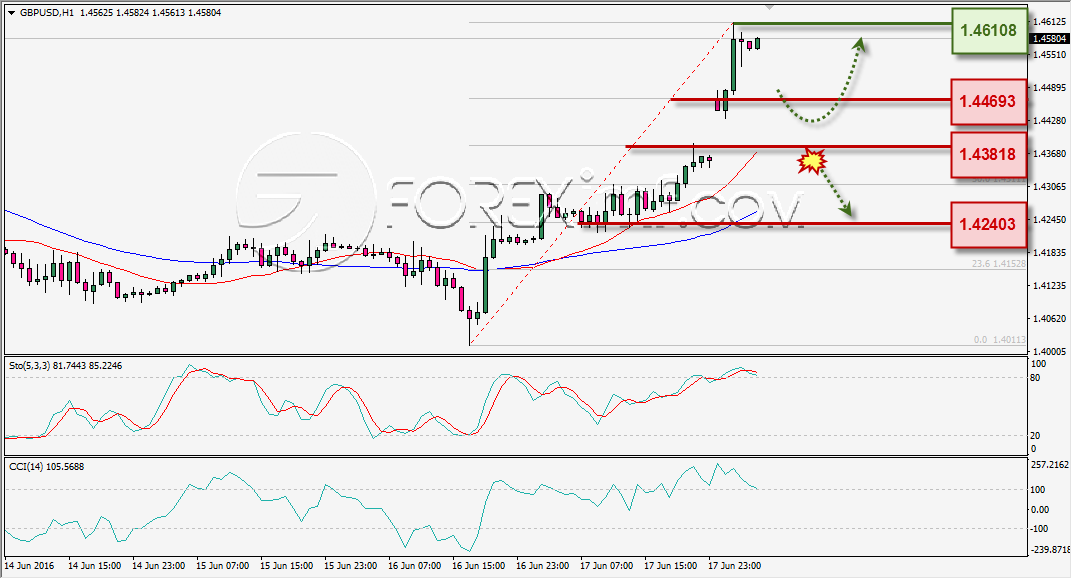
Task: Click the -100 level on the CCI scale
Action: point(1038,528)
